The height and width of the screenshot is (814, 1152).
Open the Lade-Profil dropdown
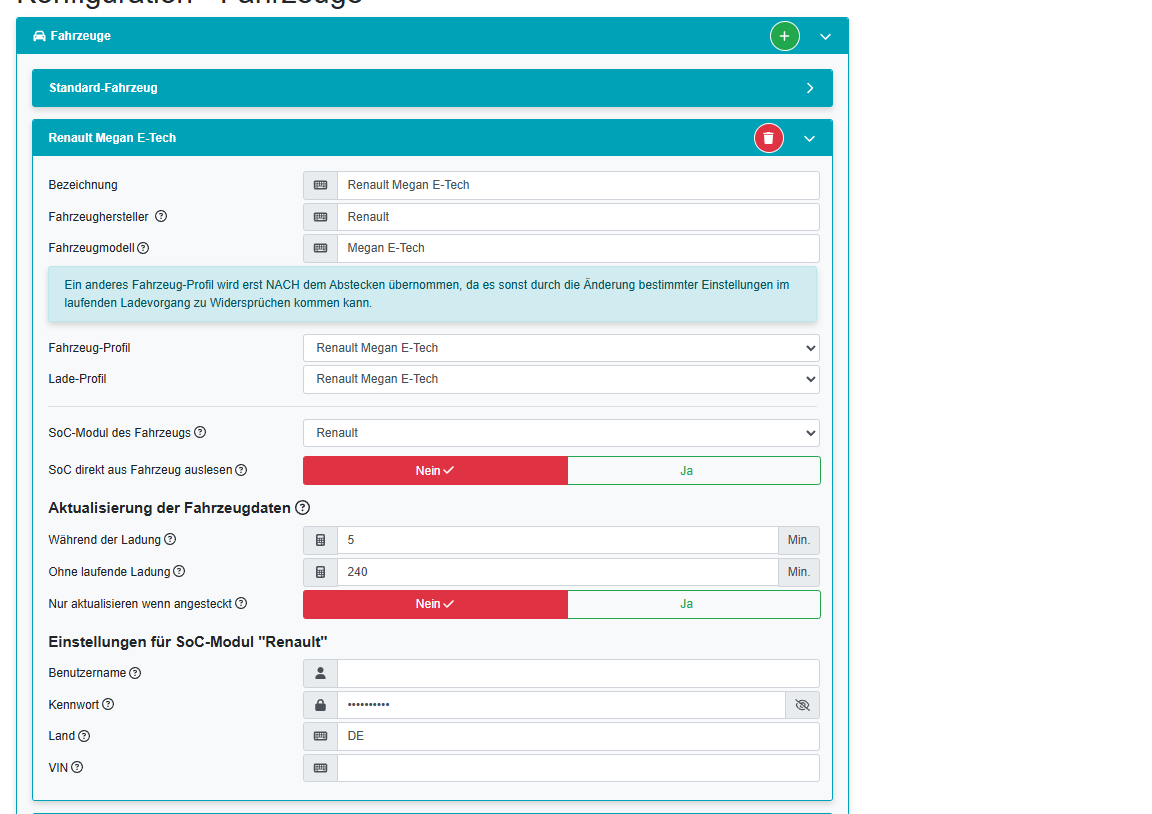(561, 379)
